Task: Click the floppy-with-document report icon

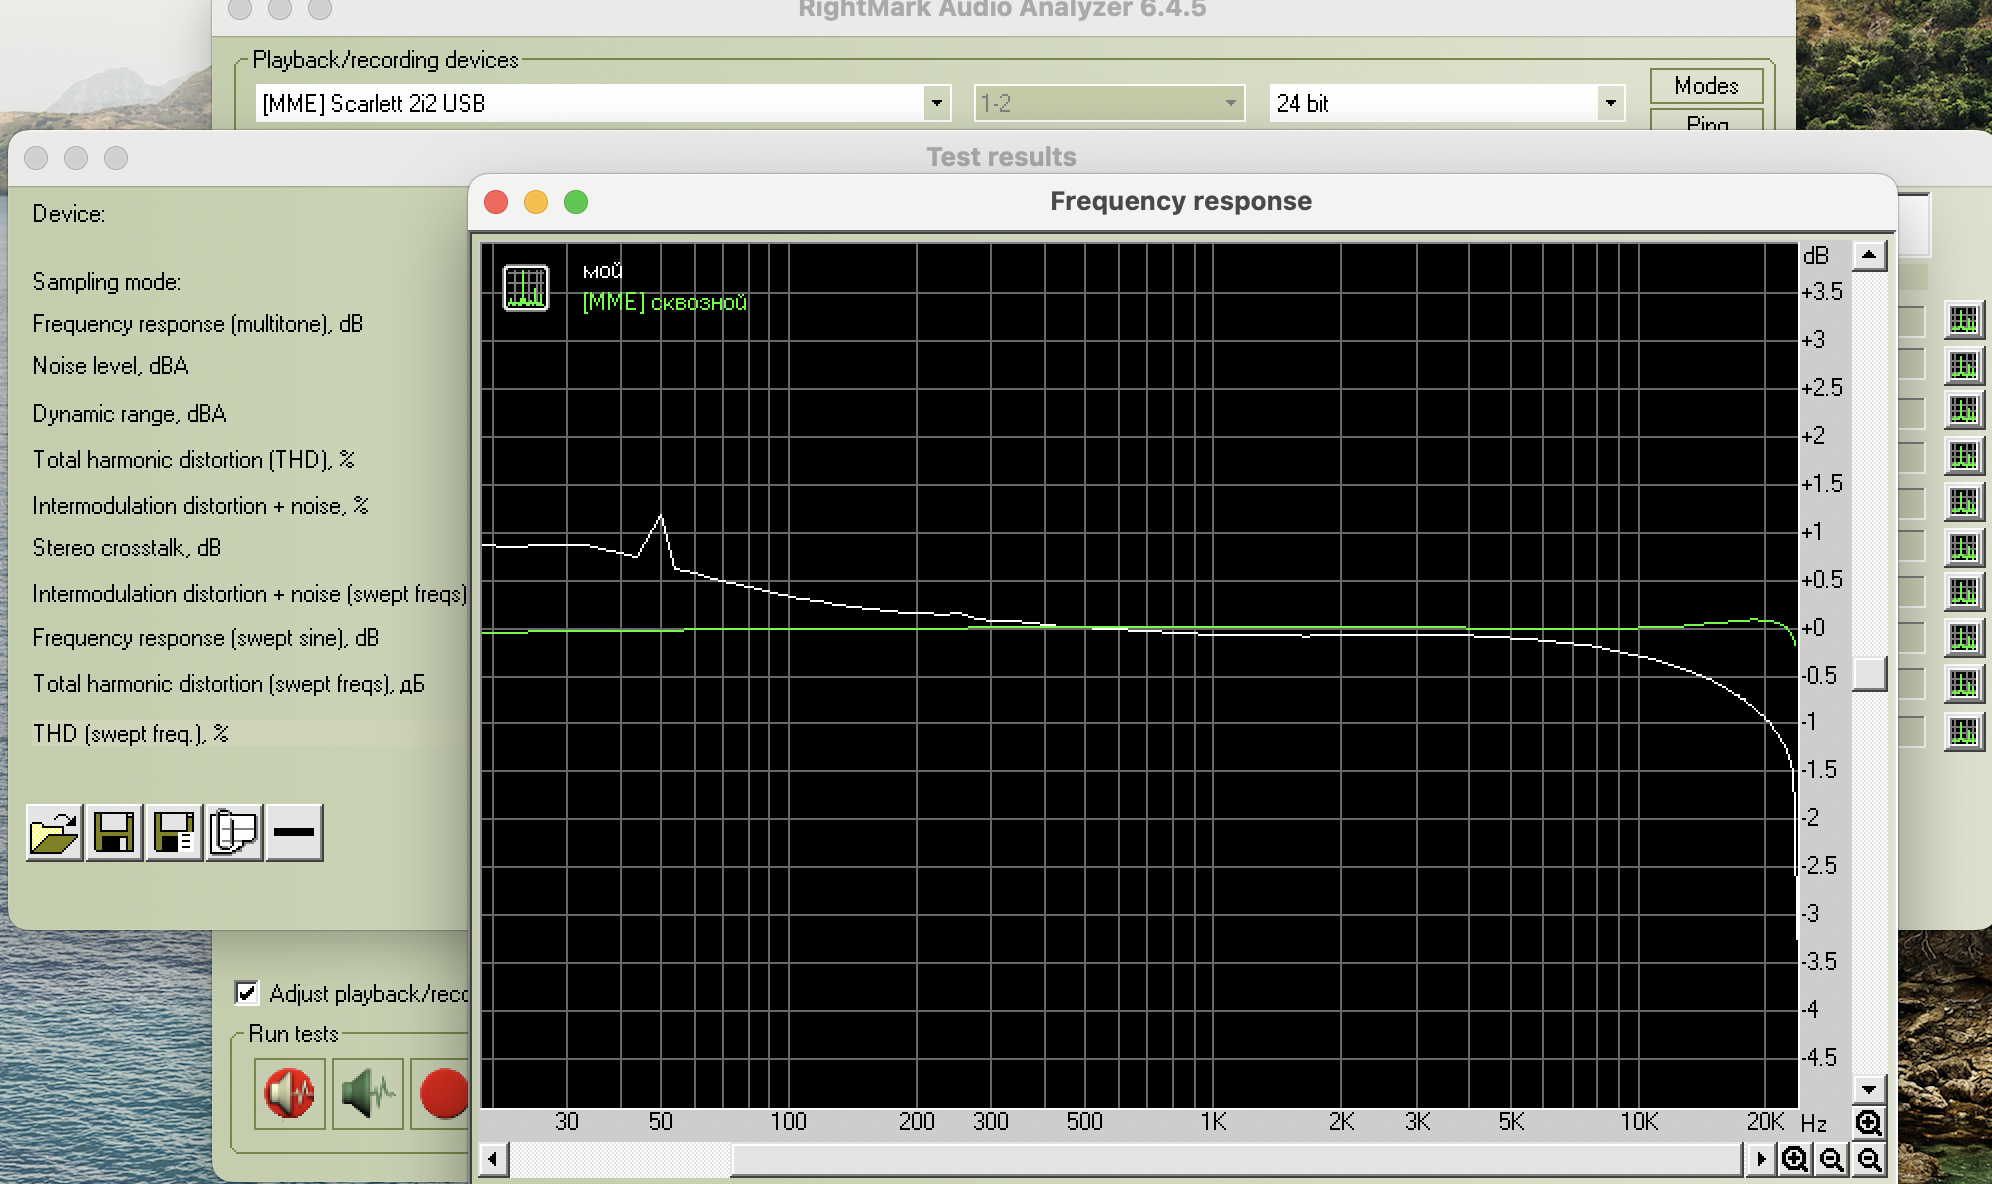Action: 174,832
